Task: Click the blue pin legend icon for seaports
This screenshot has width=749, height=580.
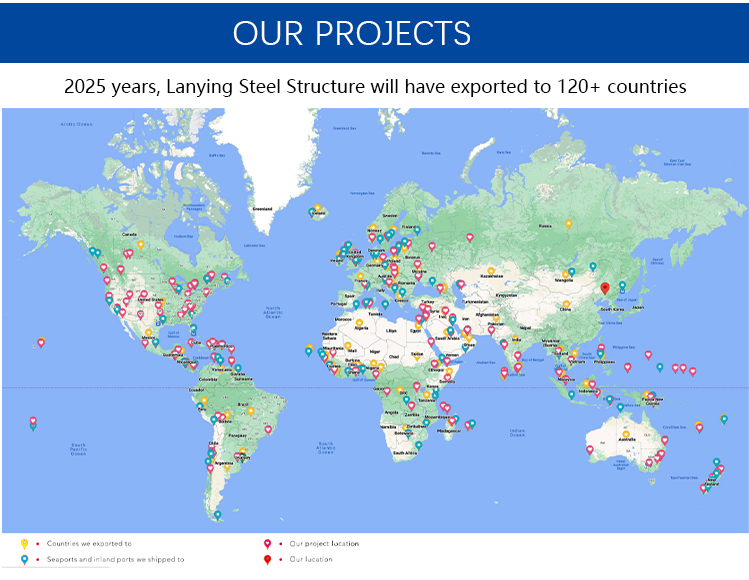Action: 25,559
